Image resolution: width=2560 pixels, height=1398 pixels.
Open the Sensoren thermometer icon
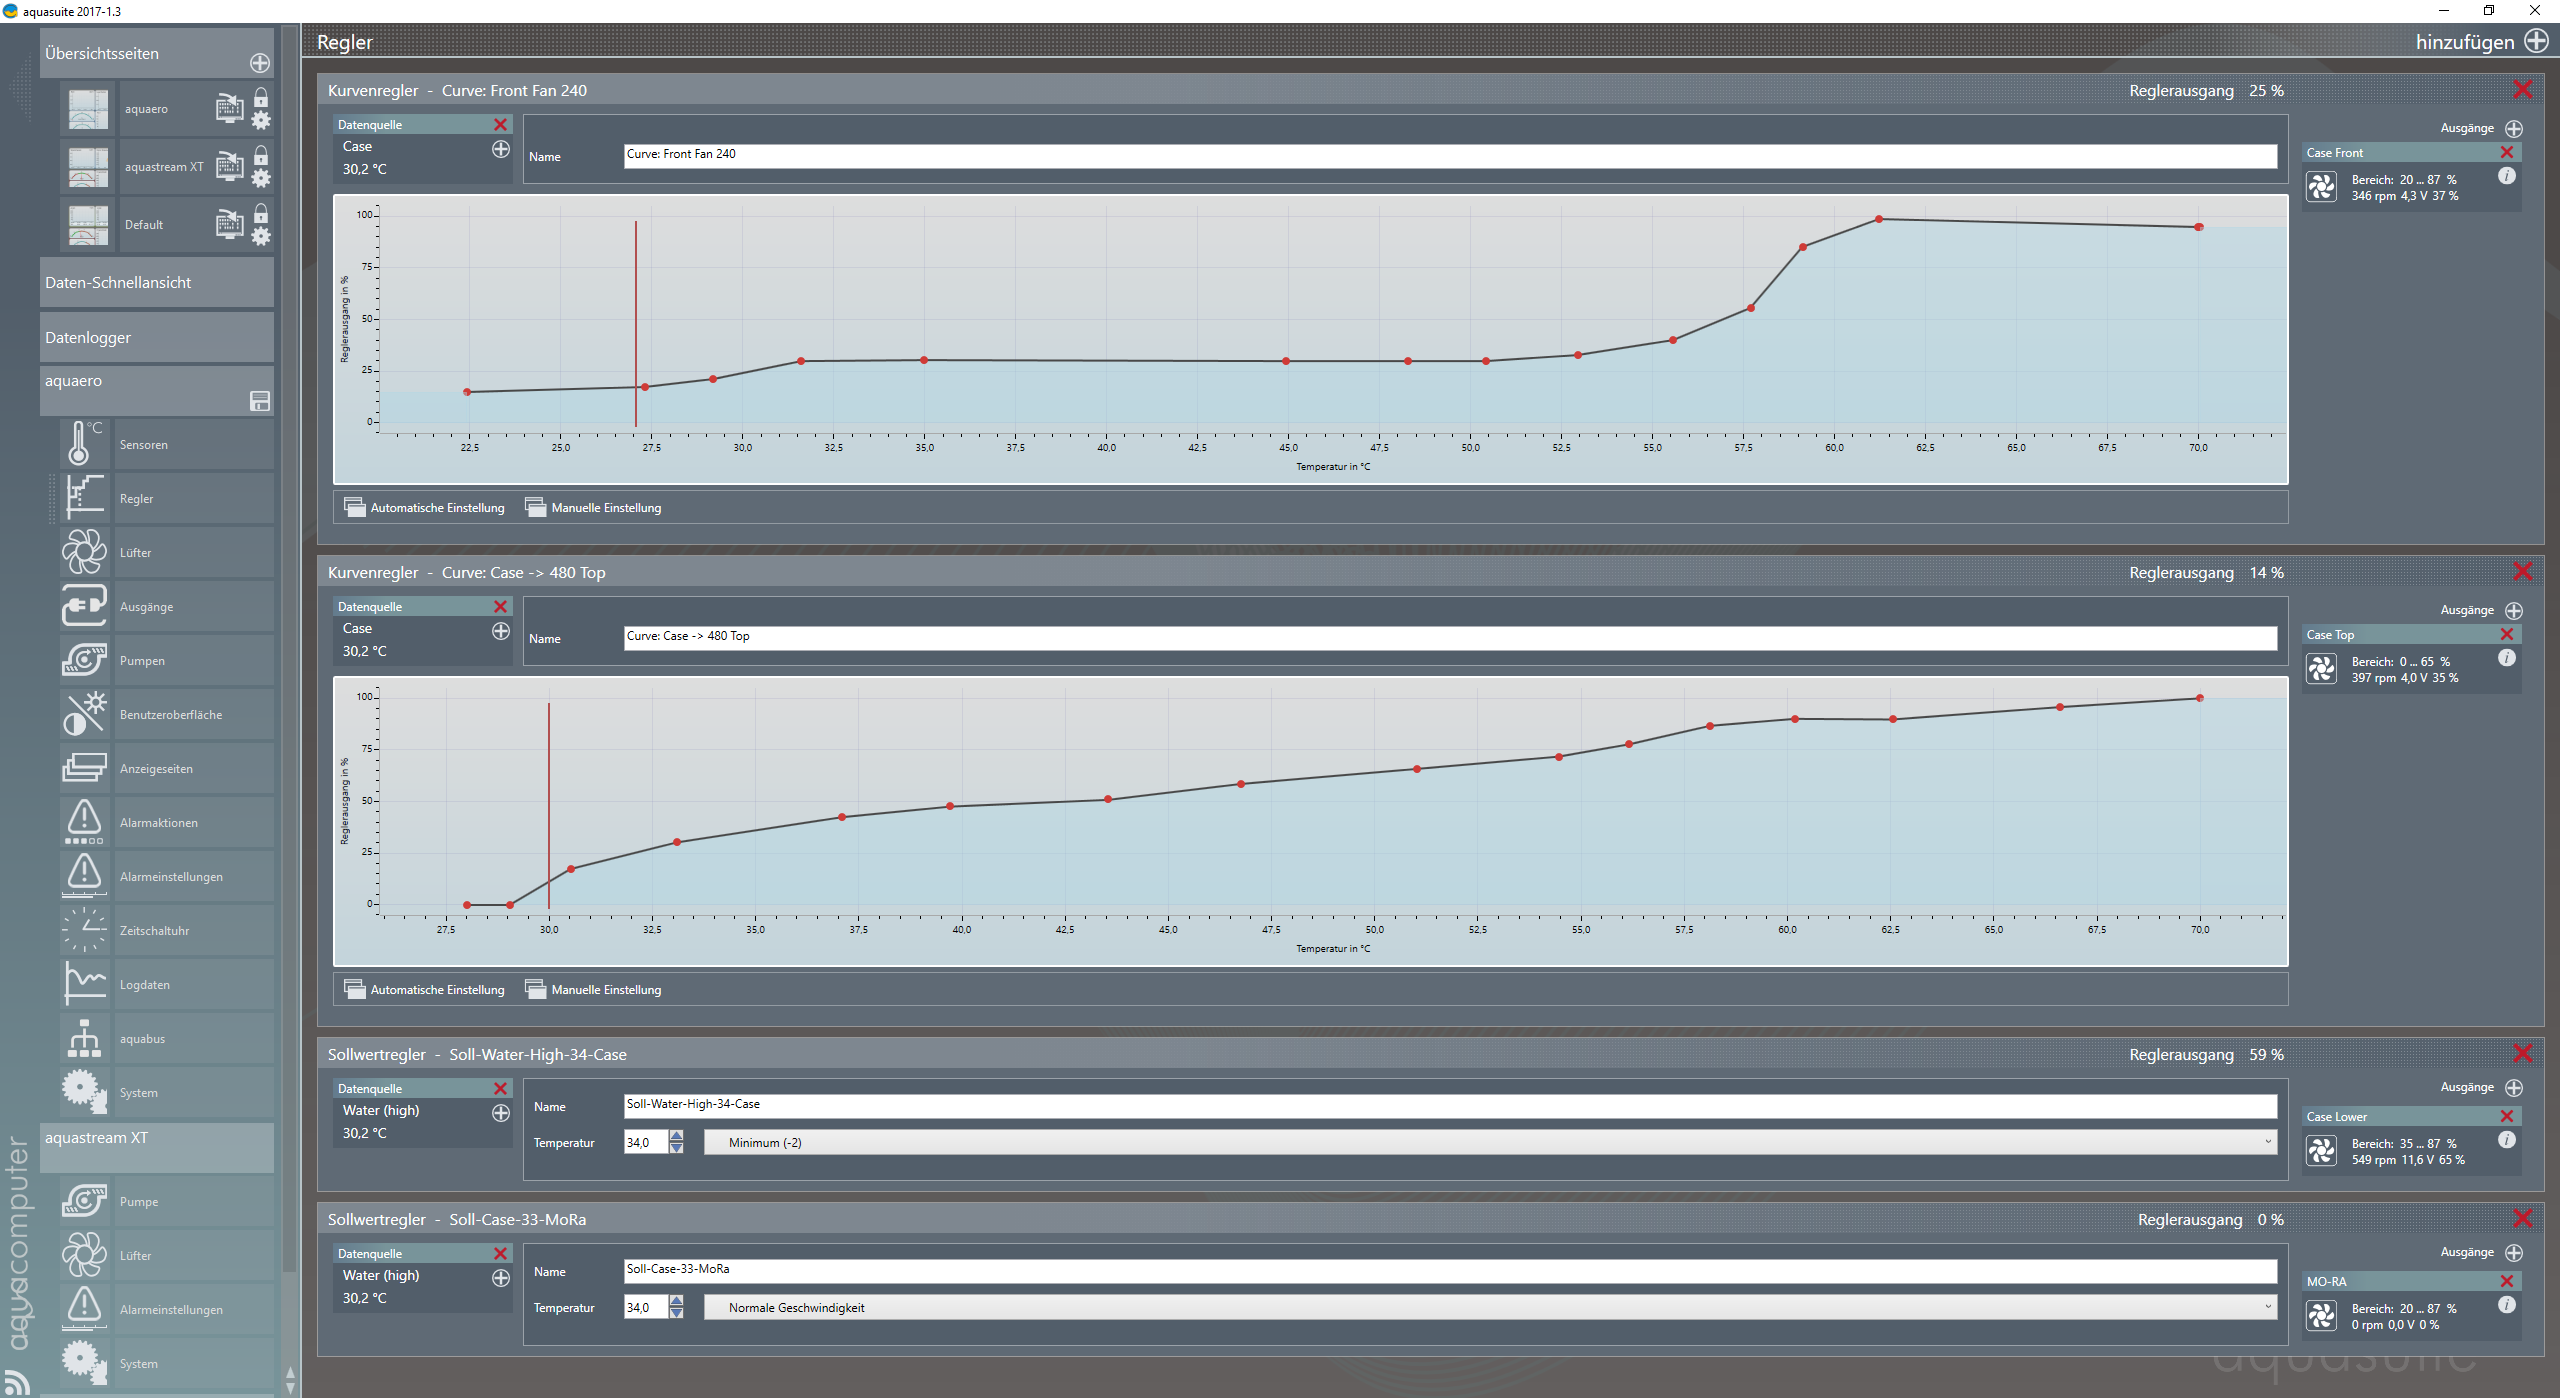(84, 444)
